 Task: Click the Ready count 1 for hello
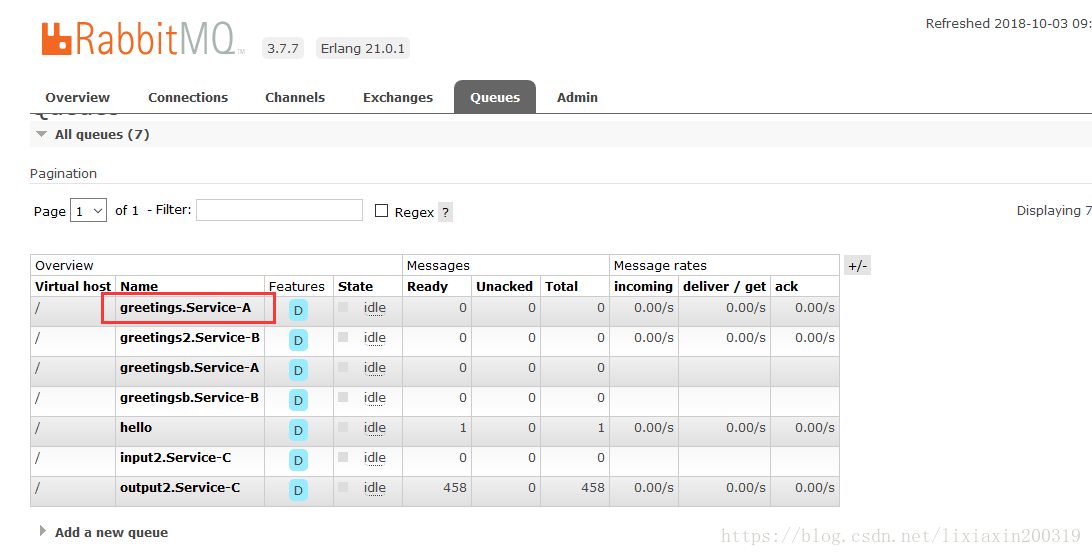(x=463, y=428)
